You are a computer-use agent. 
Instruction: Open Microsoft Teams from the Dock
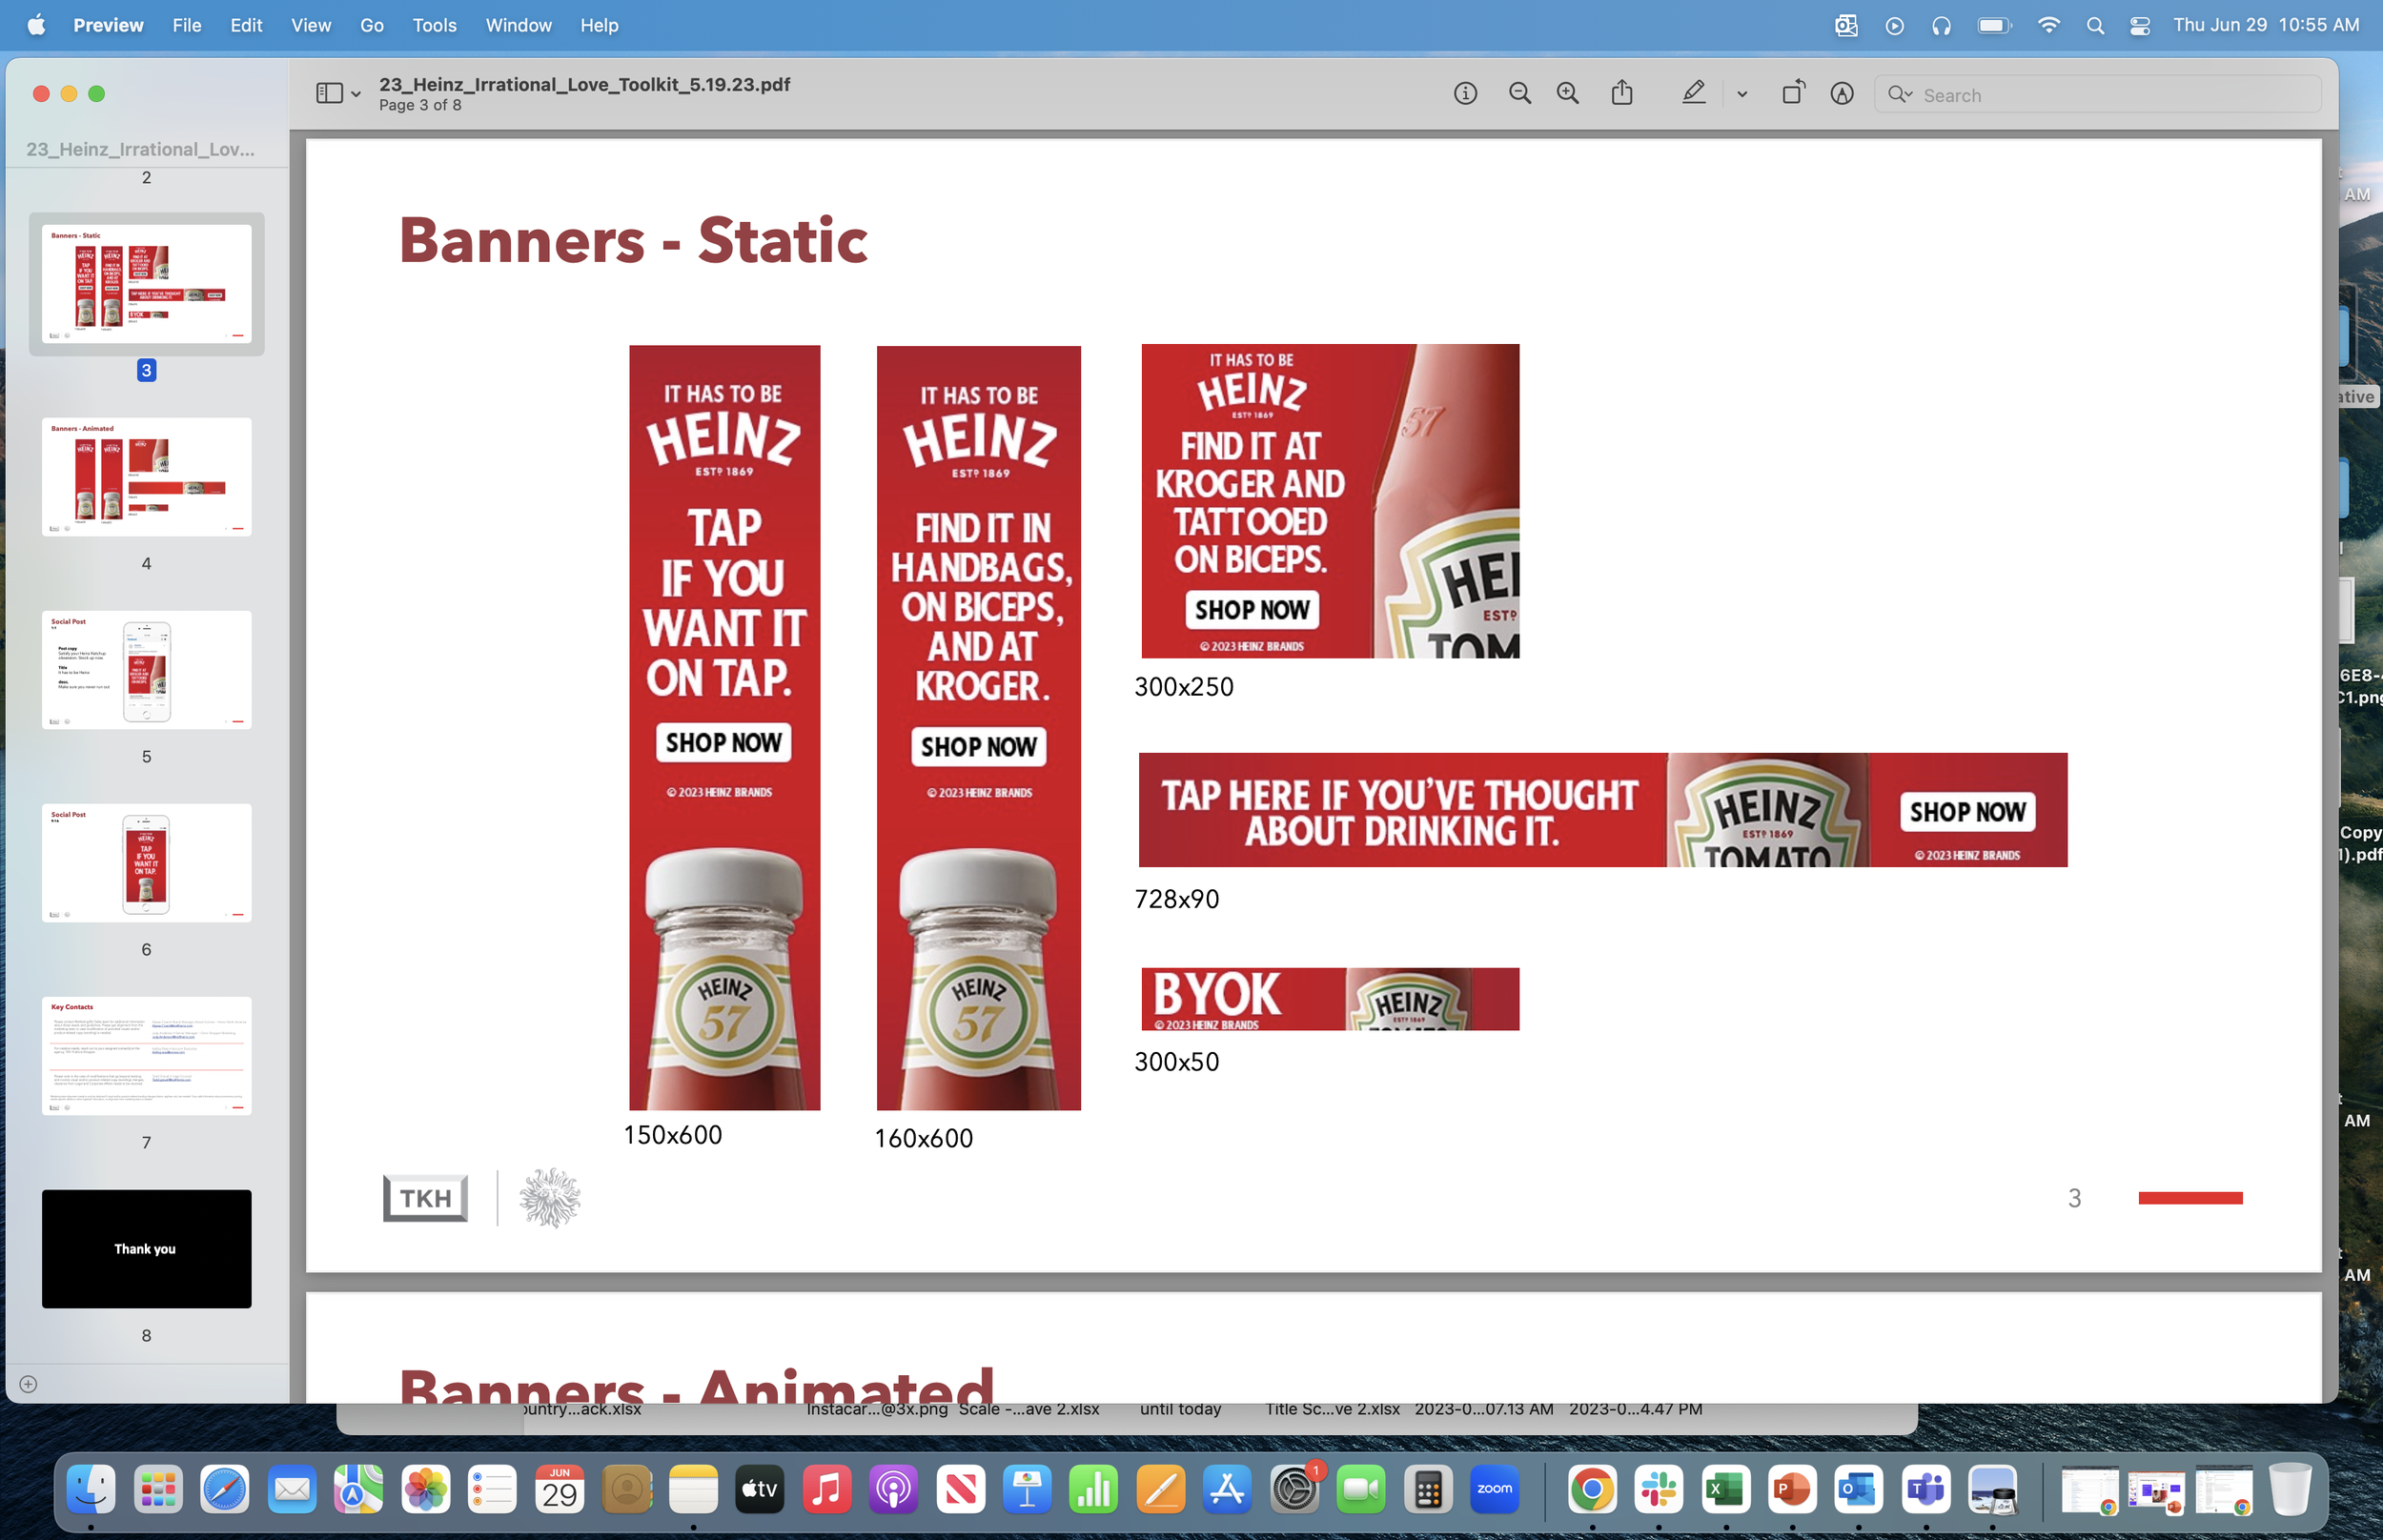point(1926,1490)
